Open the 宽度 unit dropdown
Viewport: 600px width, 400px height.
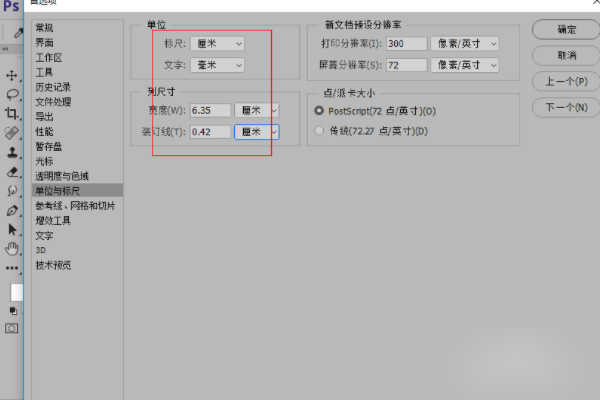[x=257, y=110]
